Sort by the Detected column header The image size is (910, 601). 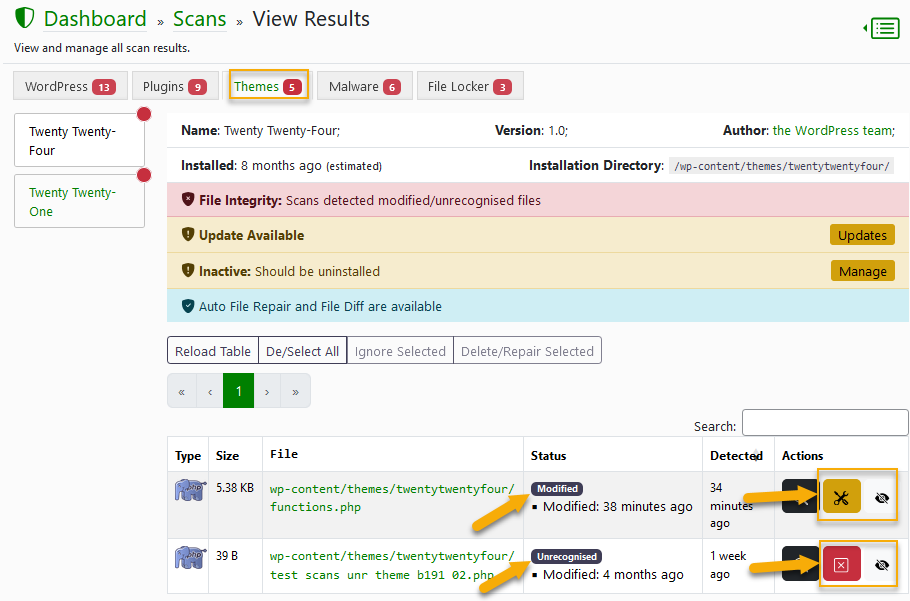(738, 455)
